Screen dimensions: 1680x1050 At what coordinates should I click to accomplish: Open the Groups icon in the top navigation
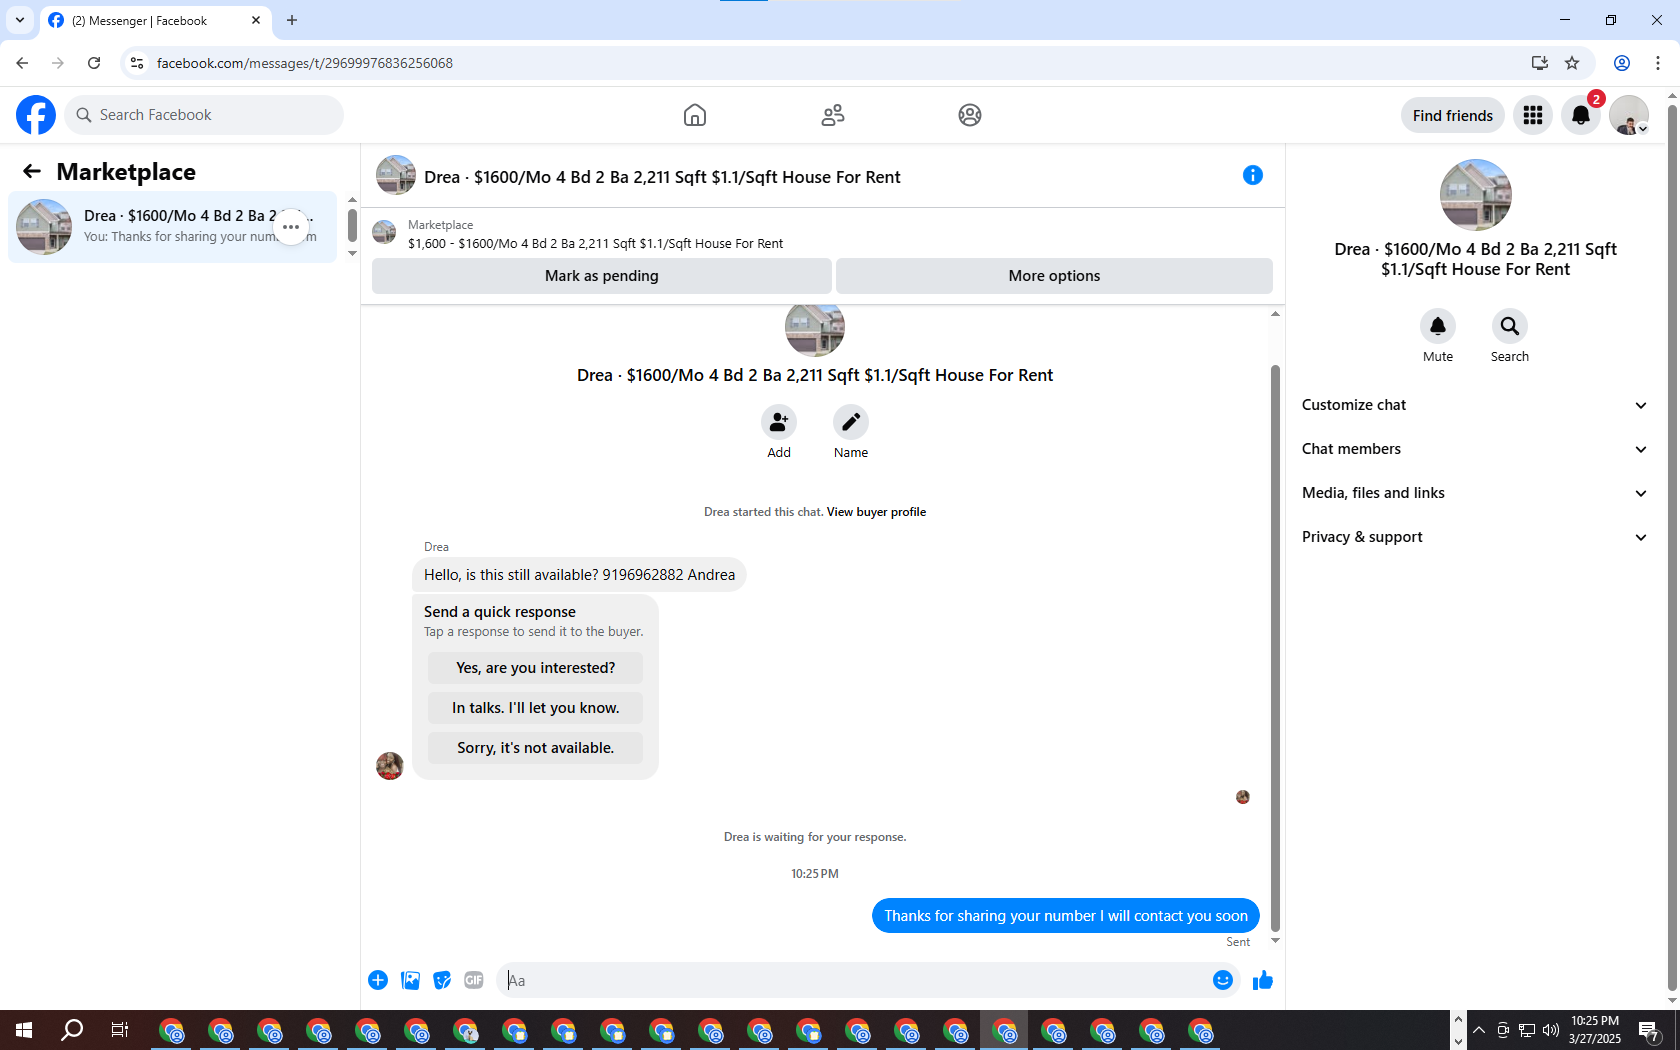[x=970, y=115]
